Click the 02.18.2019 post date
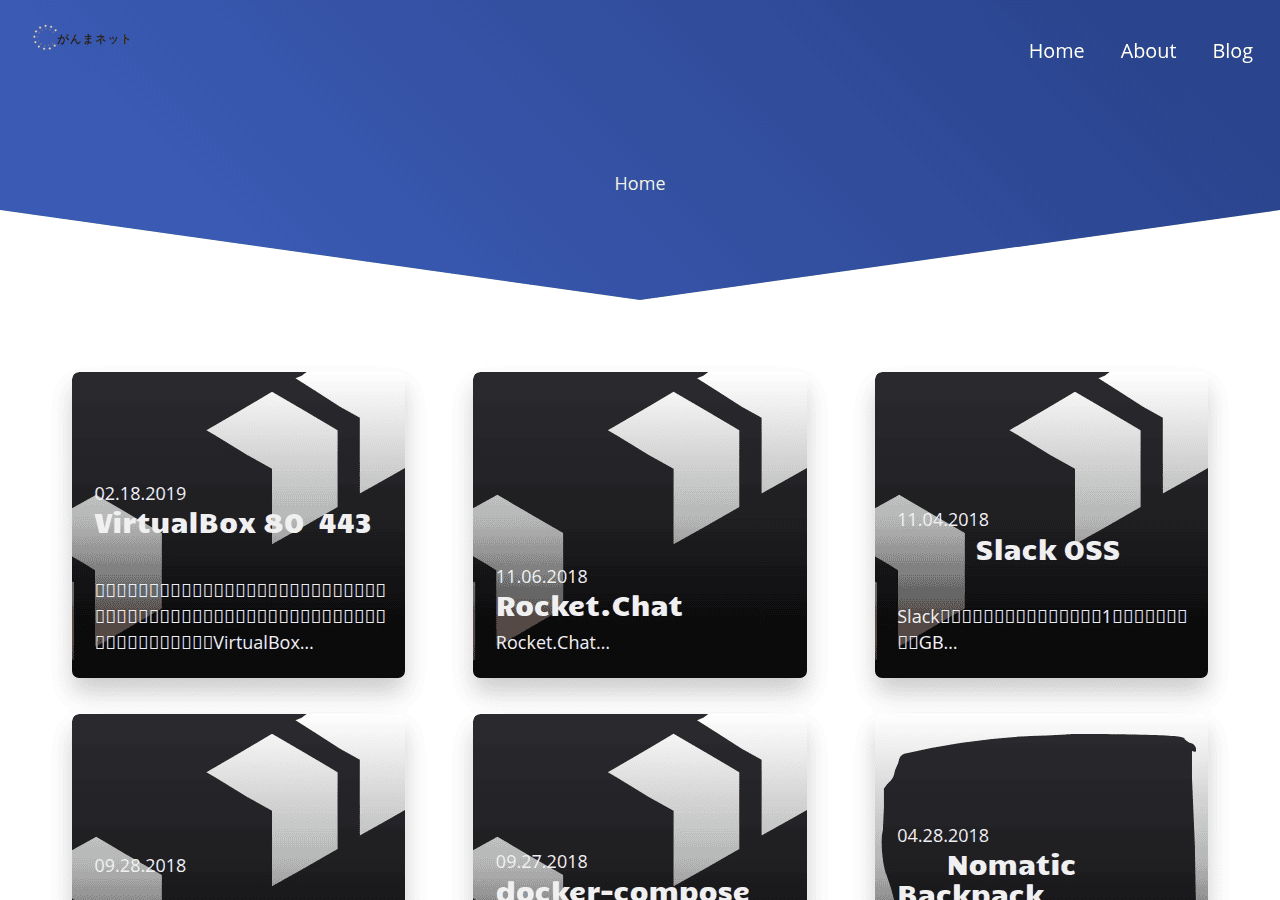Image resolution: width=1280 pixels, height=900 pixels. coord(140,493)
